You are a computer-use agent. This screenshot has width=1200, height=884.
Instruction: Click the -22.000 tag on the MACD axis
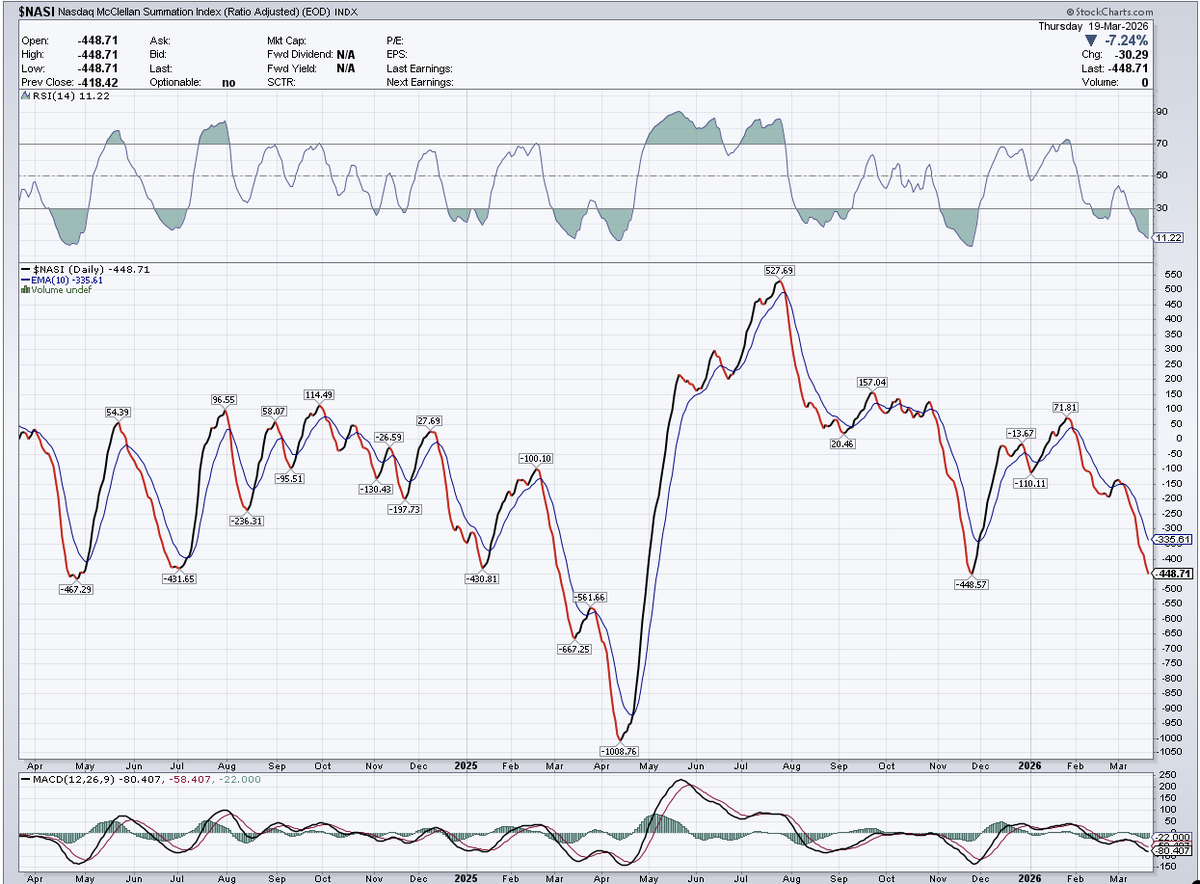pos(1172,836)
